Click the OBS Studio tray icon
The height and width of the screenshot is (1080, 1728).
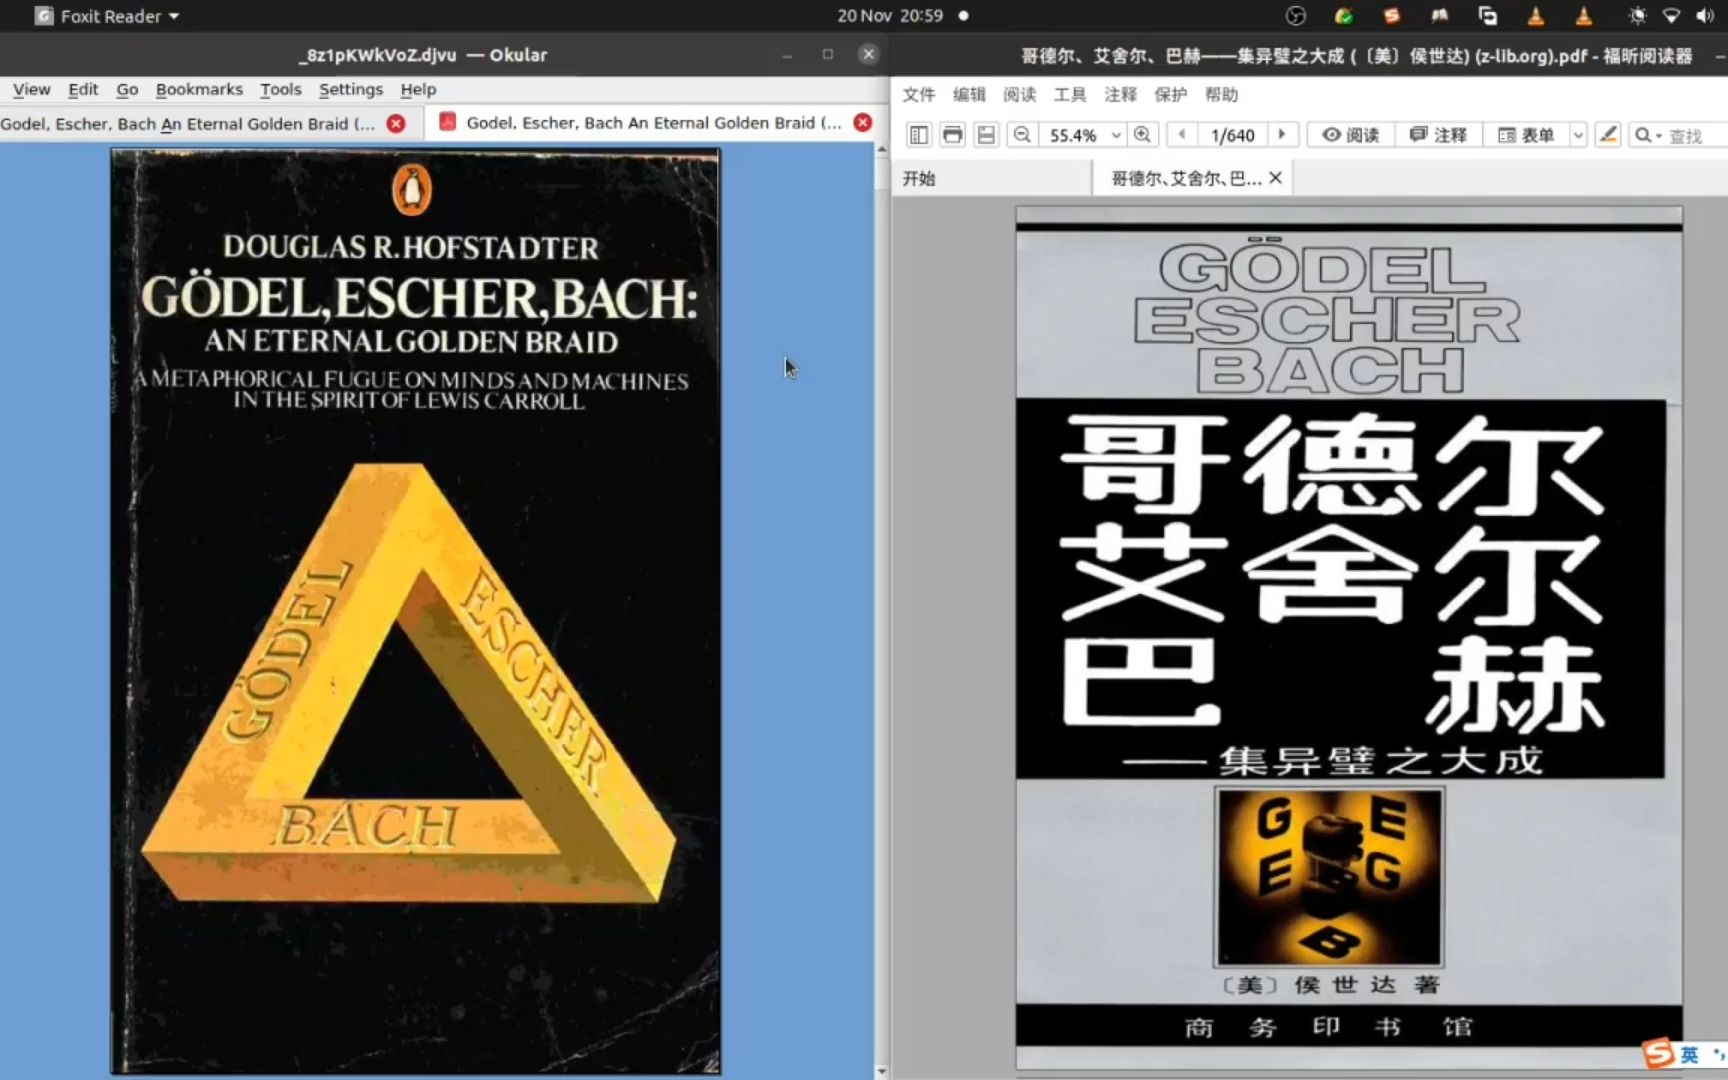(1296, 16)
